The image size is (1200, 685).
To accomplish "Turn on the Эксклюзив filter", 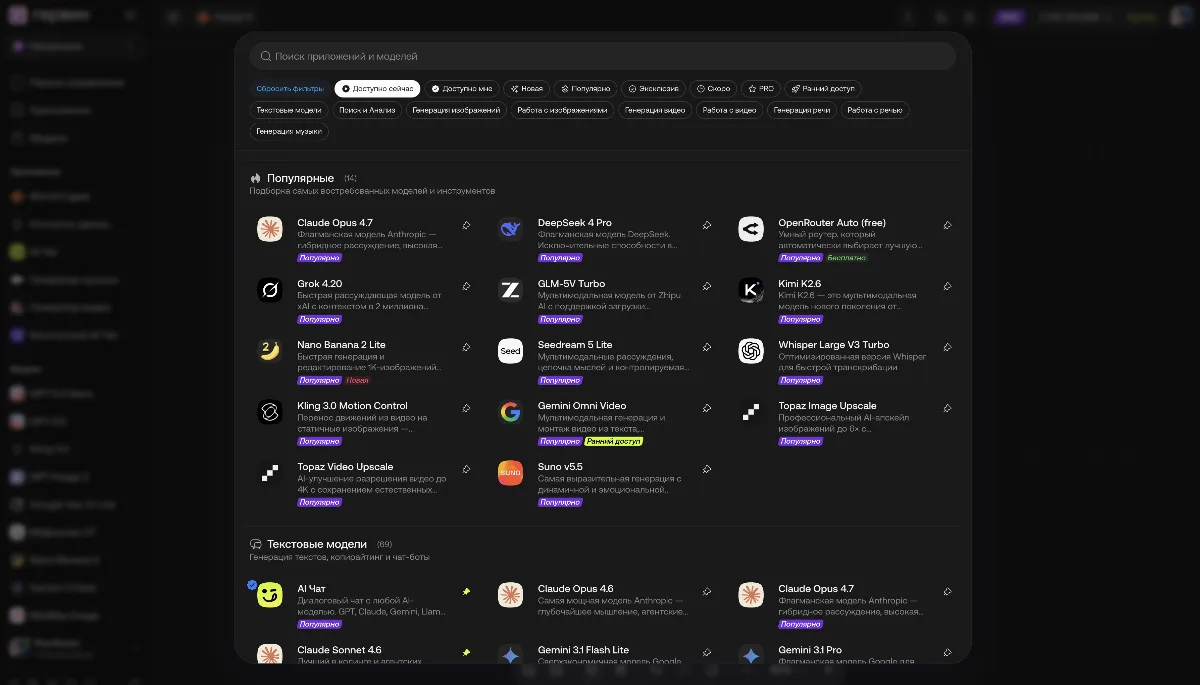I will (651, 89).
